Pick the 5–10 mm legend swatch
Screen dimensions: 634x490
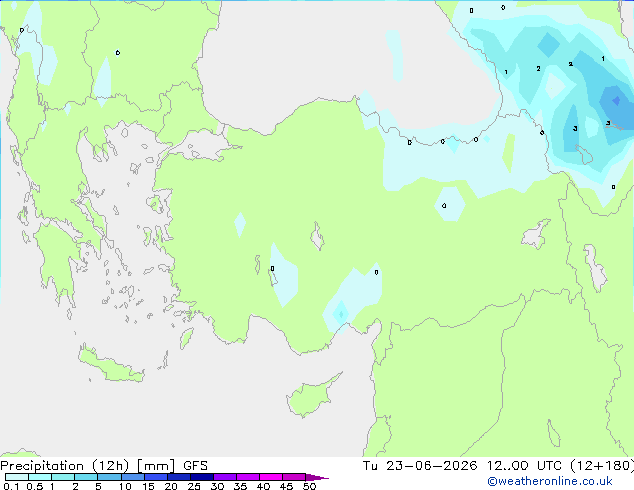(109, 477)
